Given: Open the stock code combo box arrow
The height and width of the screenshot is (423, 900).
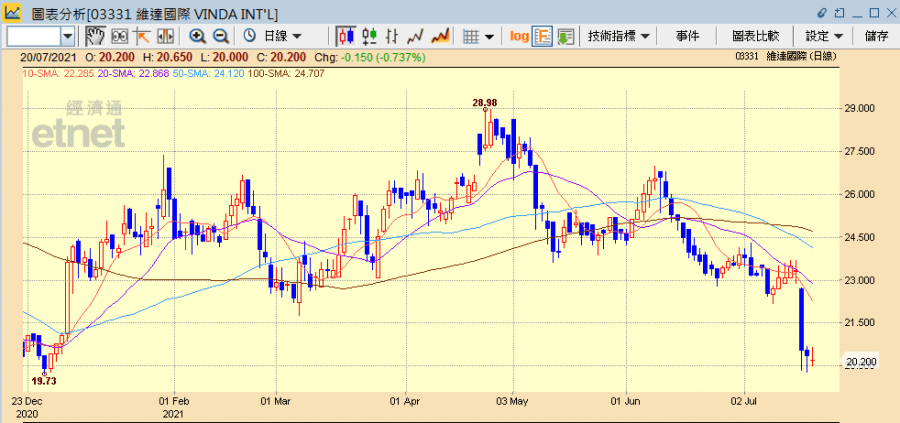Looking at the screenshot, I should coord(67,36).
